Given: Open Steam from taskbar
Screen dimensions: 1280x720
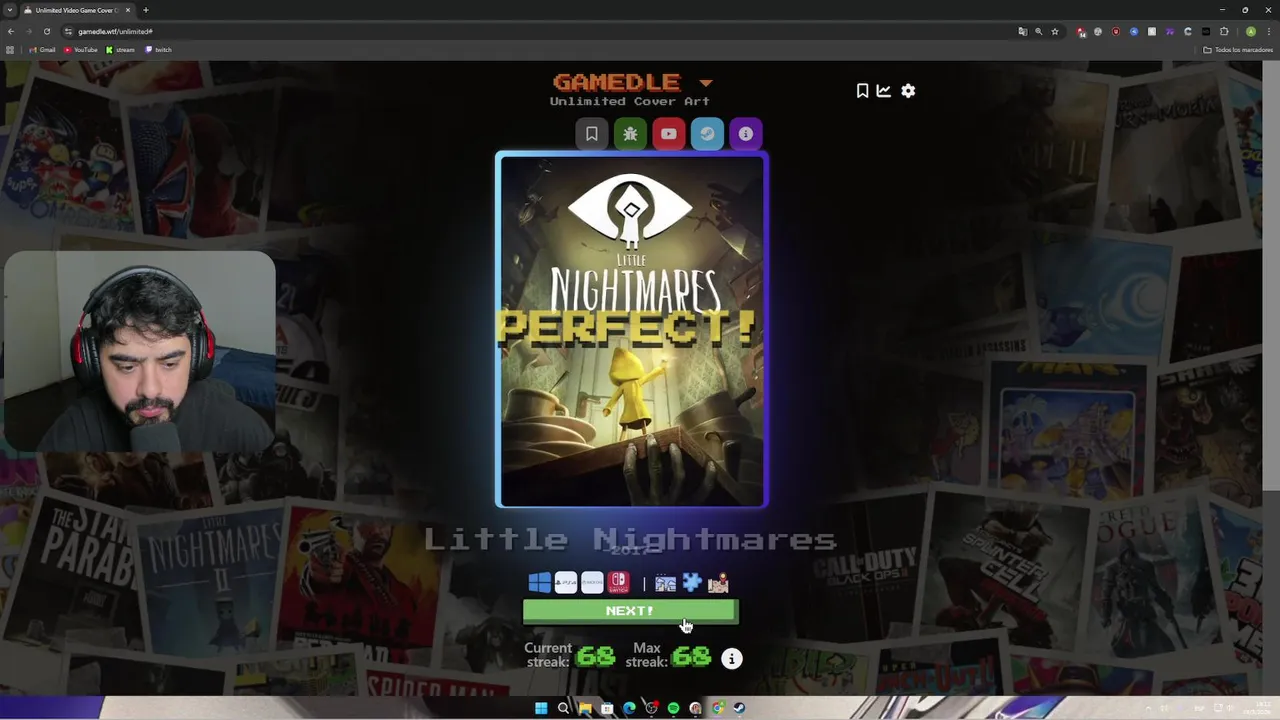Looking at the screenshot, I should pyautogui.click(x=739, y=708).
